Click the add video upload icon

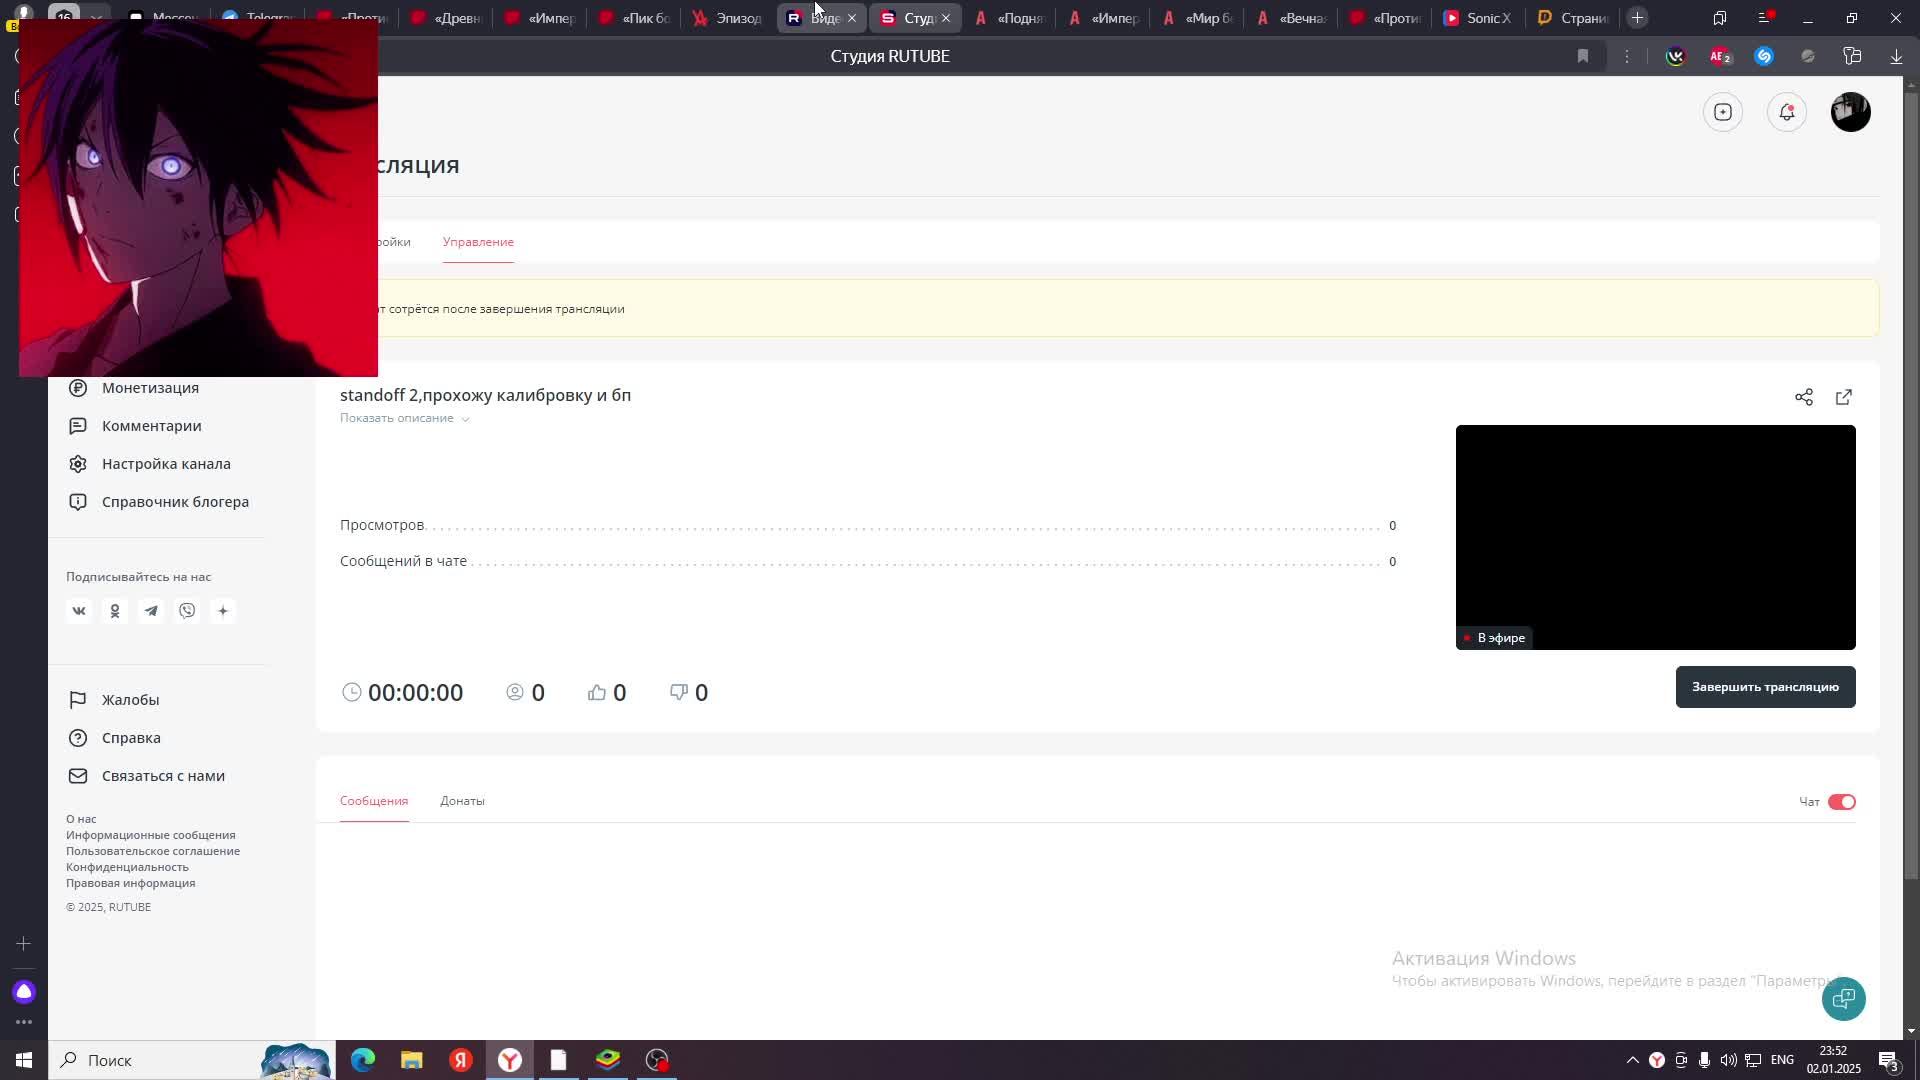pos(1722,112)
